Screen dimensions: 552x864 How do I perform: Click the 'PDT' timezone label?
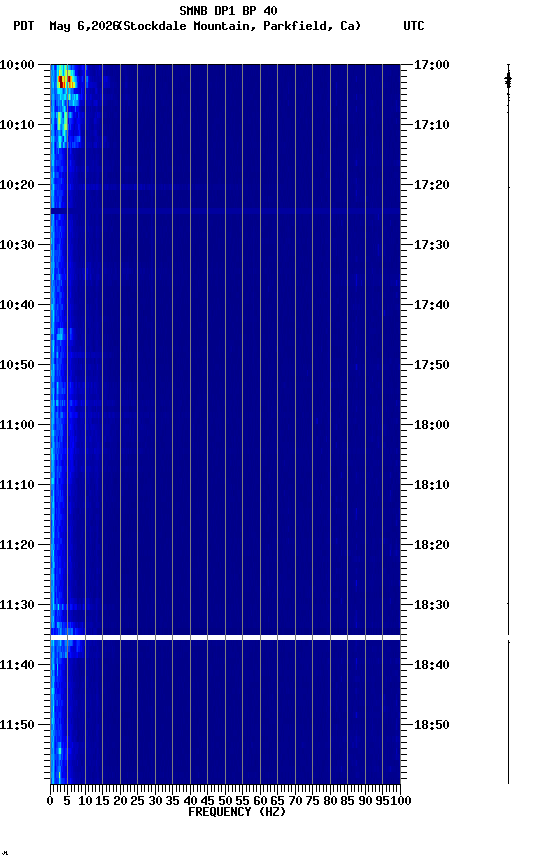coord(23,26)
